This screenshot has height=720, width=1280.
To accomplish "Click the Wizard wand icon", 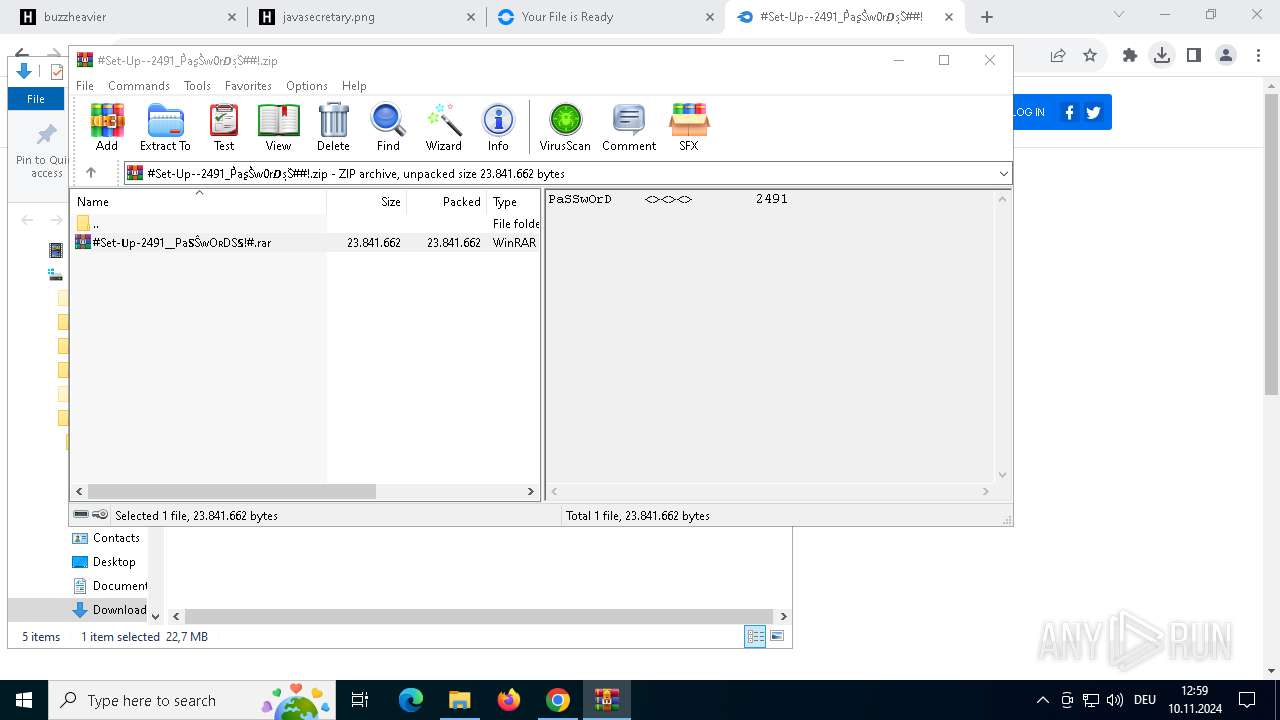I will (443, 127).
